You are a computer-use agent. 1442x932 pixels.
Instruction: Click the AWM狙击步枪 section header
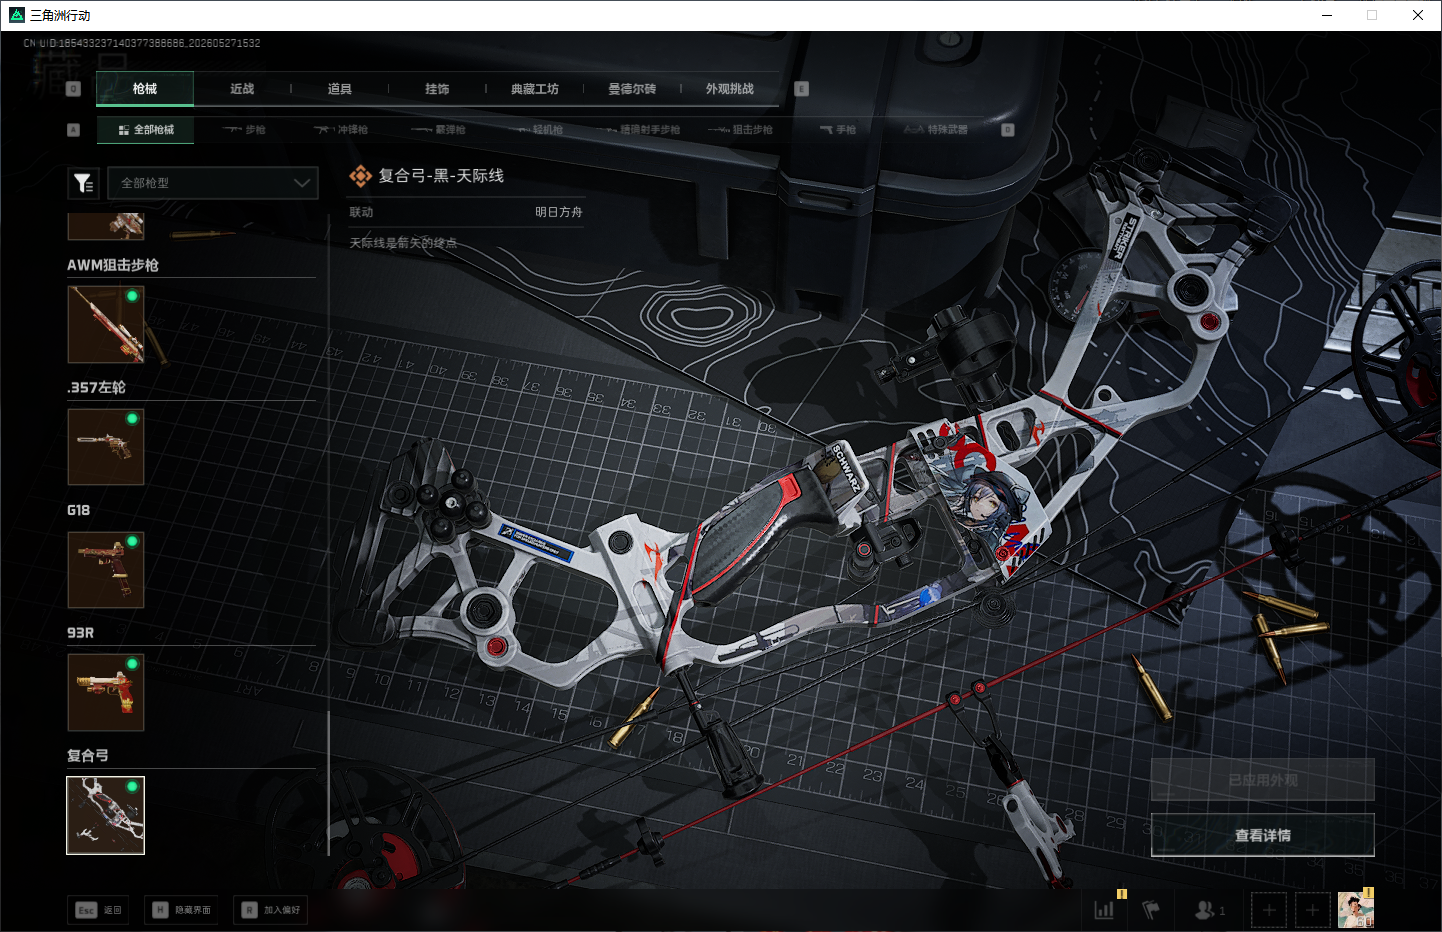(113, 265)
